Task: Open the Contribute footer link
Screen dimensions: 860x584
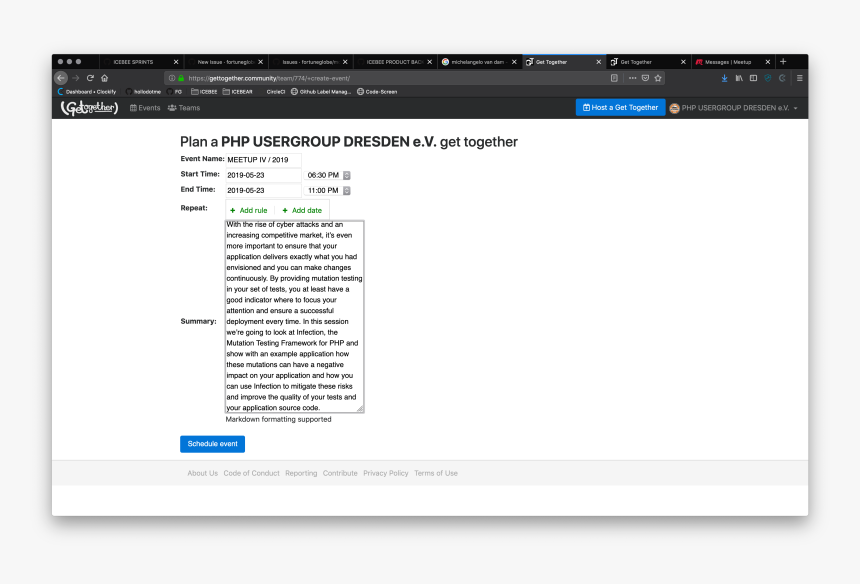Action: point(340,473)
